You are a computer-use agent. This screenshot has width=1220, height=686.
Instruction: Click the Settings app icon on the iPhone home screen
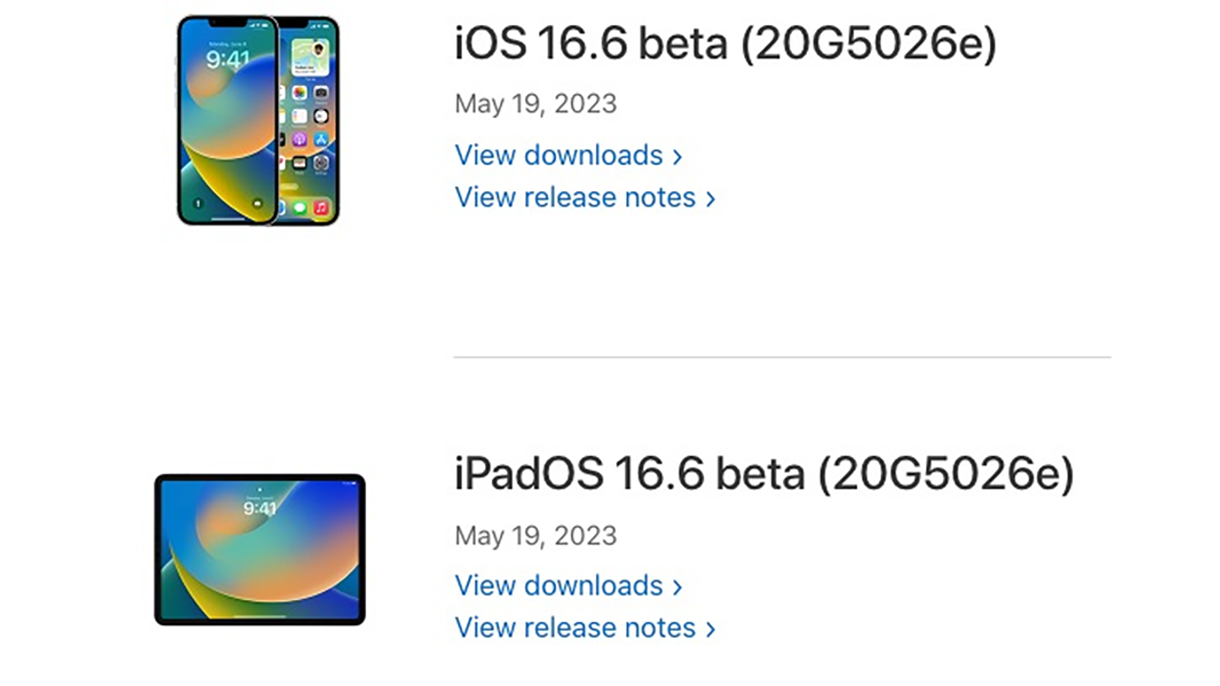click(317, 161)
